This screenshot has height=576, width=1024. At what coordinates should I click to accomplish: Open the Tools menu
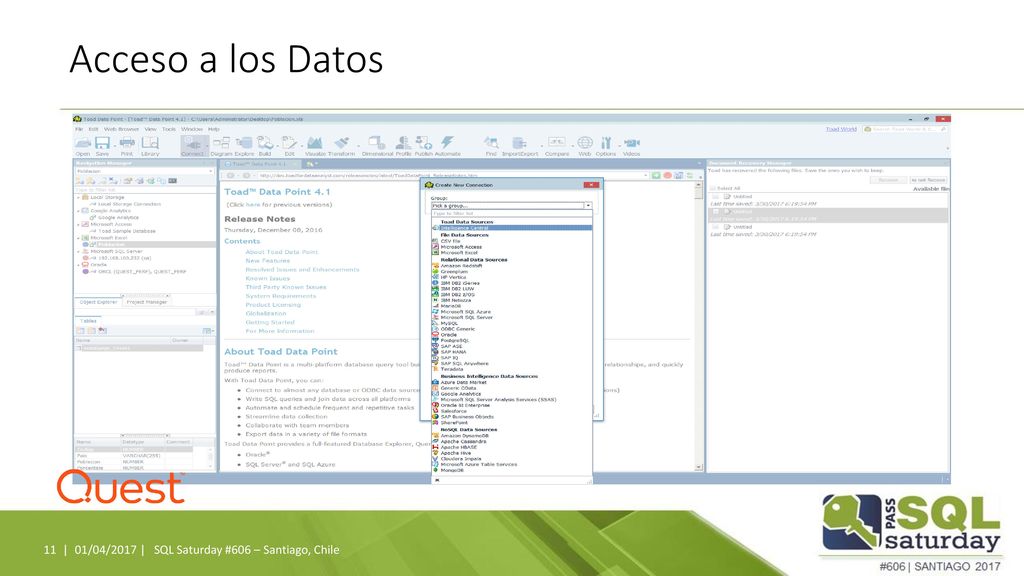click(x=169, y=129)
